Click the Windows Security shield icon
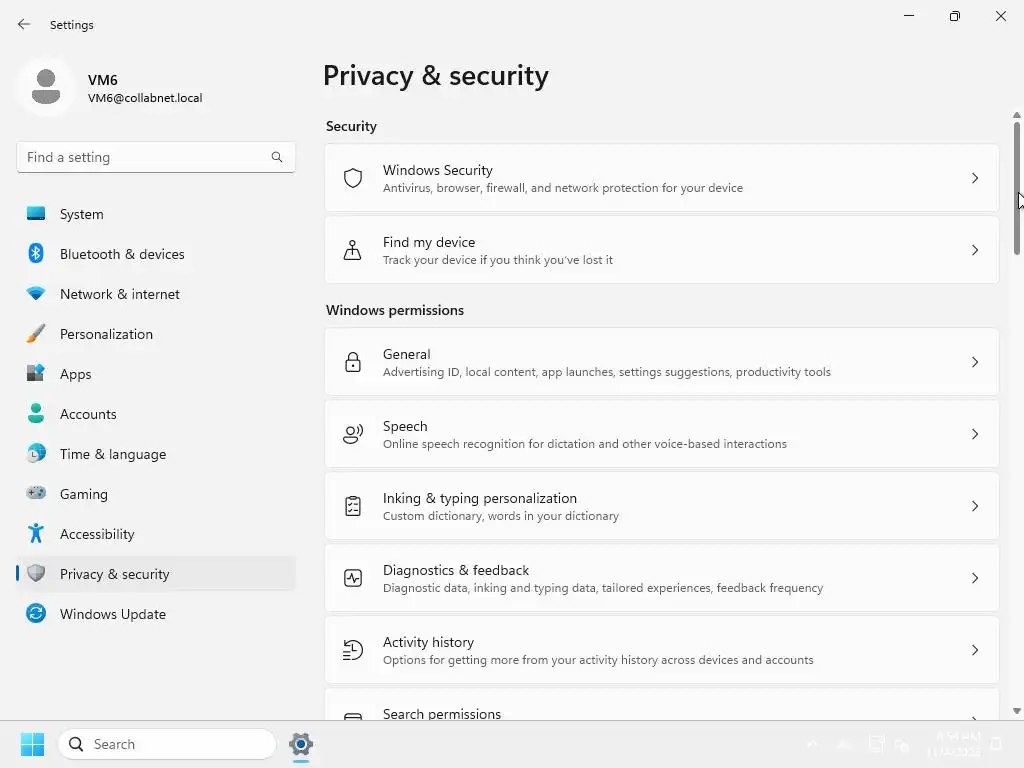This screenshot has width=1024, height=768. click(x=353, y=178)
